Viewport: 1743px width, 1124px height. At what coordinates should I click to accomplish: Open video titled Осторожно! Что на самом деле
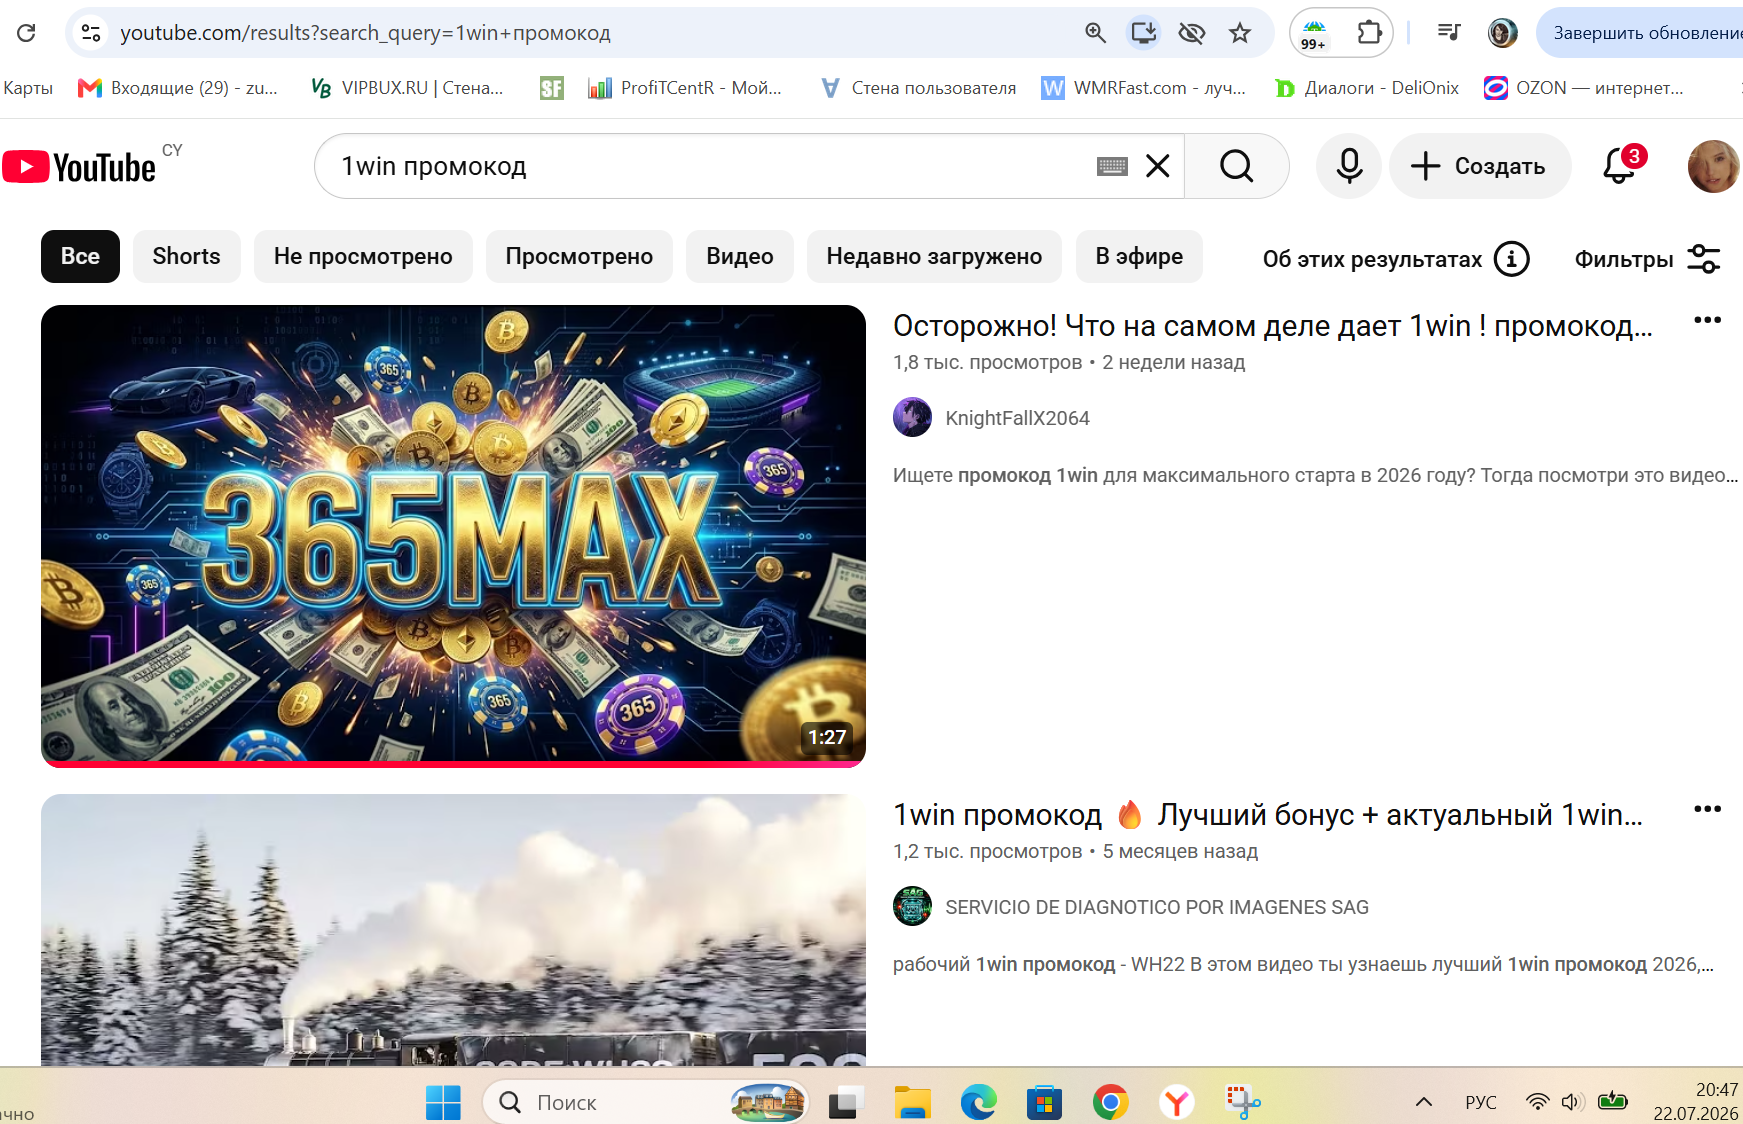click(x=1272, y=326)
